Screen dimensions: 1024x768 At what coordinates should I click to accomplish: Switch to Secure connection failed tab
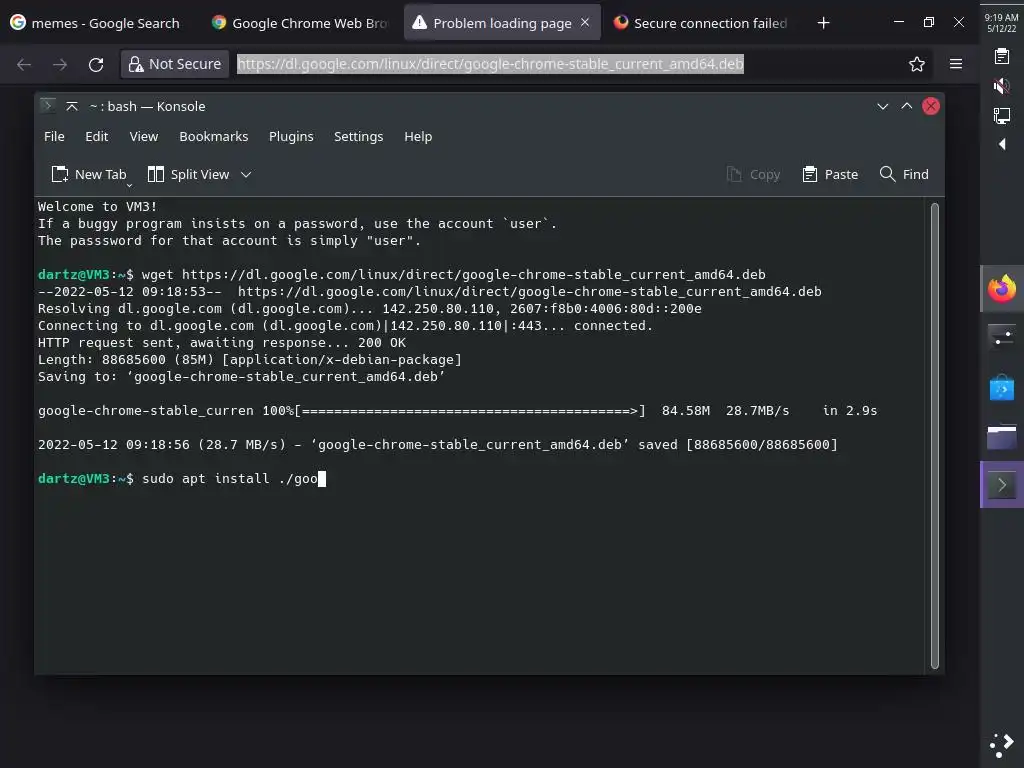pyautogui.click(x=701, y=23)
